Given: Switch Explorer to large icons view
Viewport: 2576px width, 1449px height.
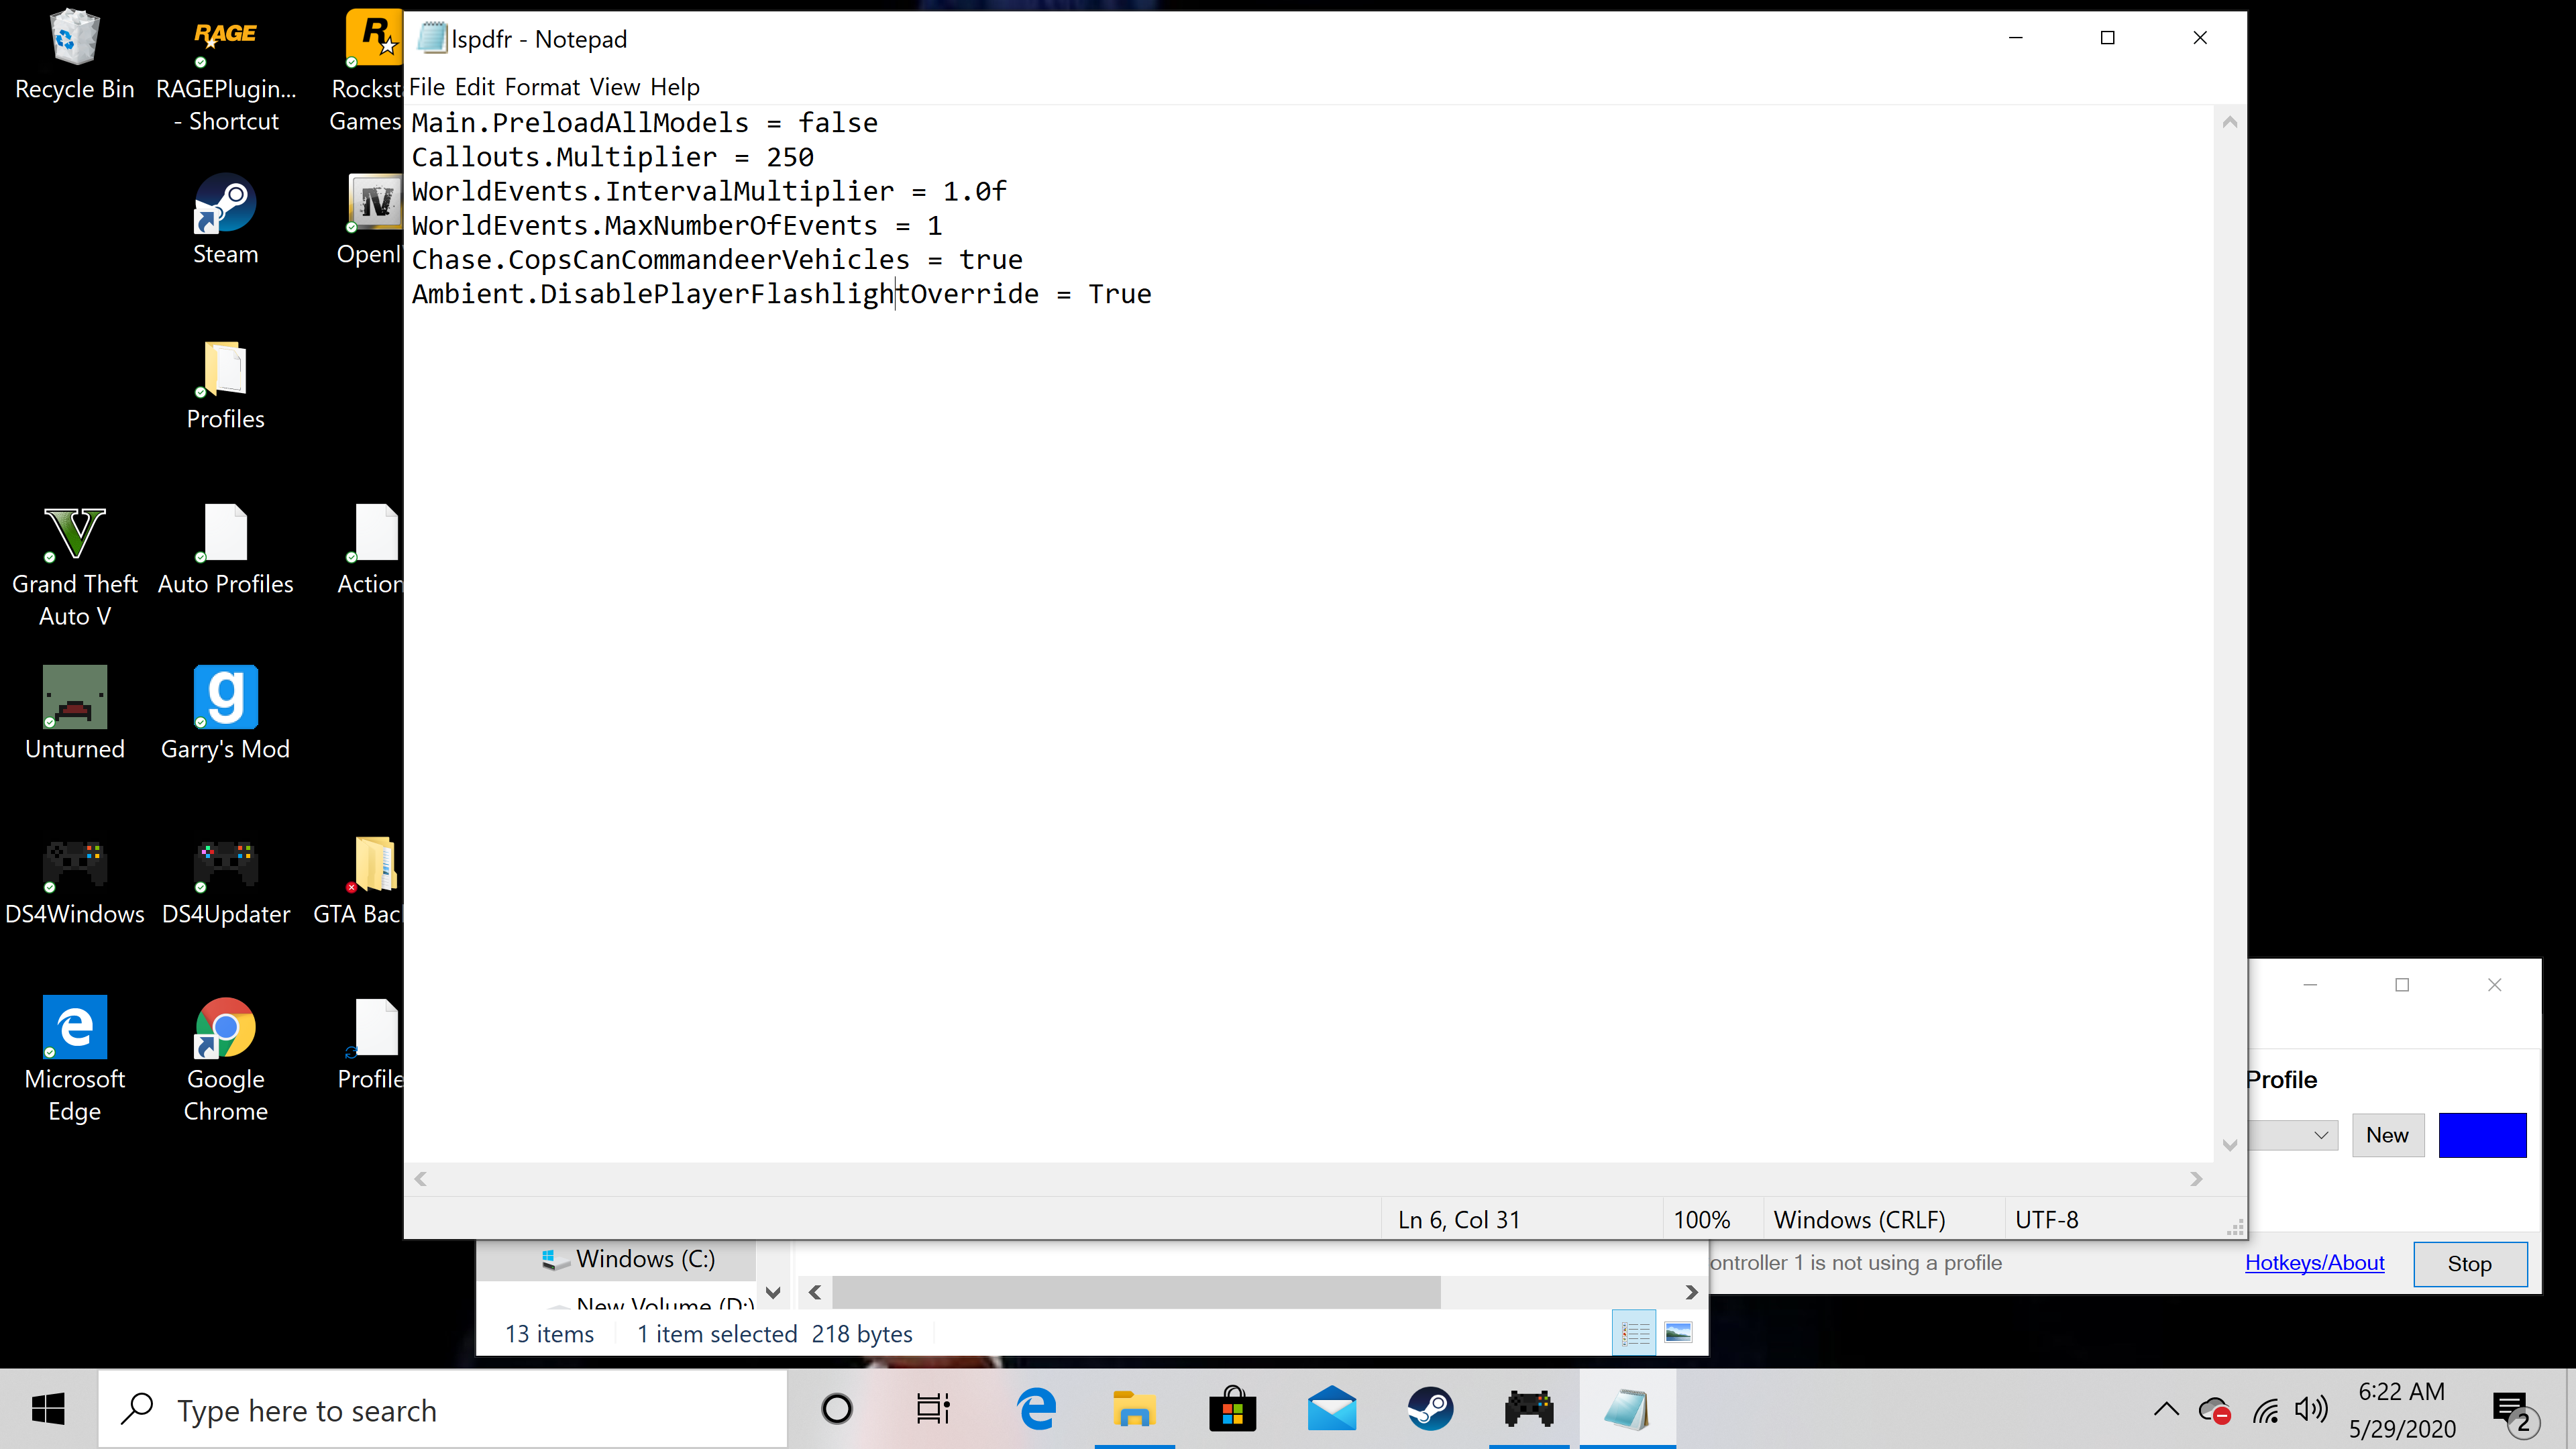Looking at the screenshot, I should click(x=1679, y=1333).
